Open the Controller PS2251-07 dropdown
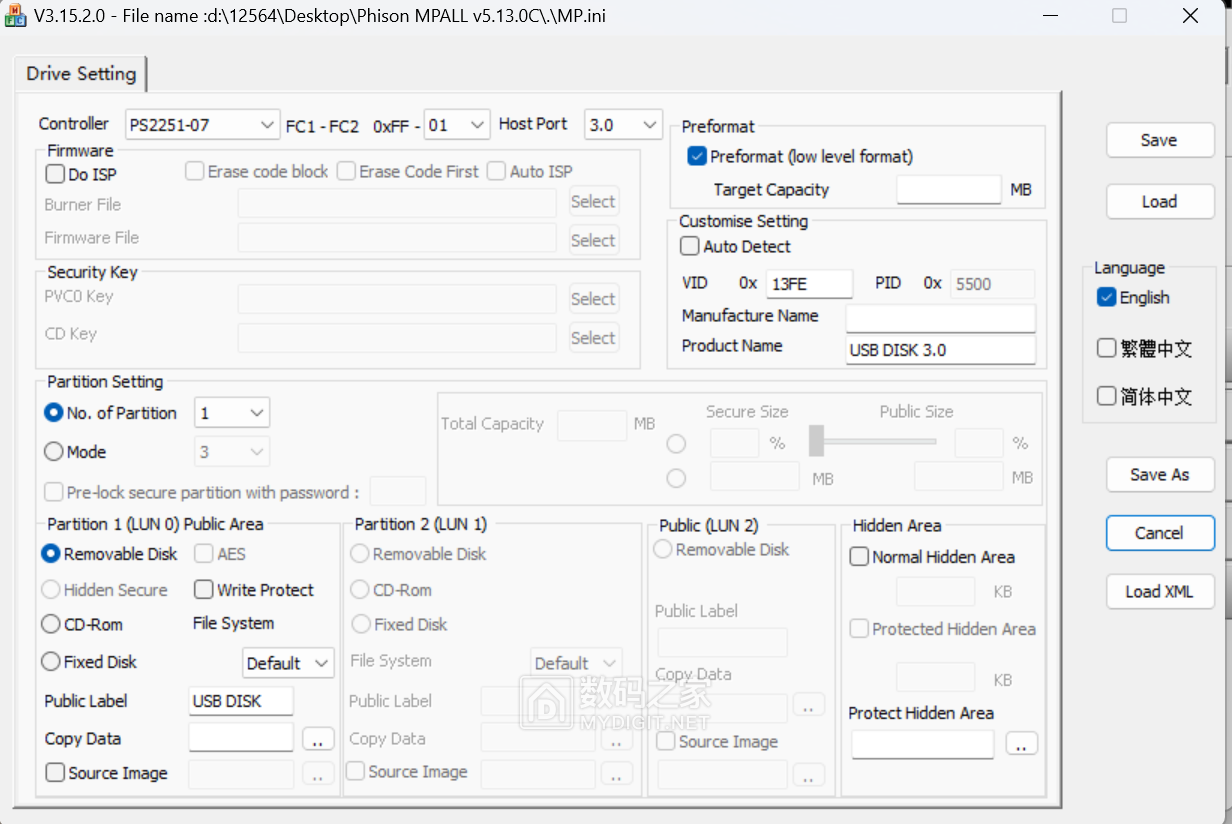The image size is (1232, 824). [x=202, y=125]
